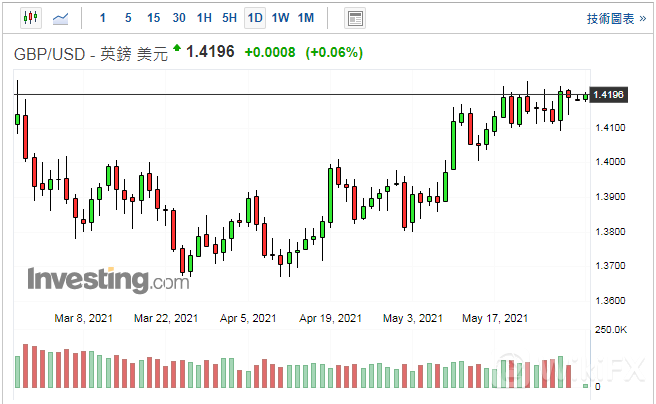The image size is (656, 404).
Task: Set chart interval to 5H
Action: pyautogui.click(x=229, y=18)
